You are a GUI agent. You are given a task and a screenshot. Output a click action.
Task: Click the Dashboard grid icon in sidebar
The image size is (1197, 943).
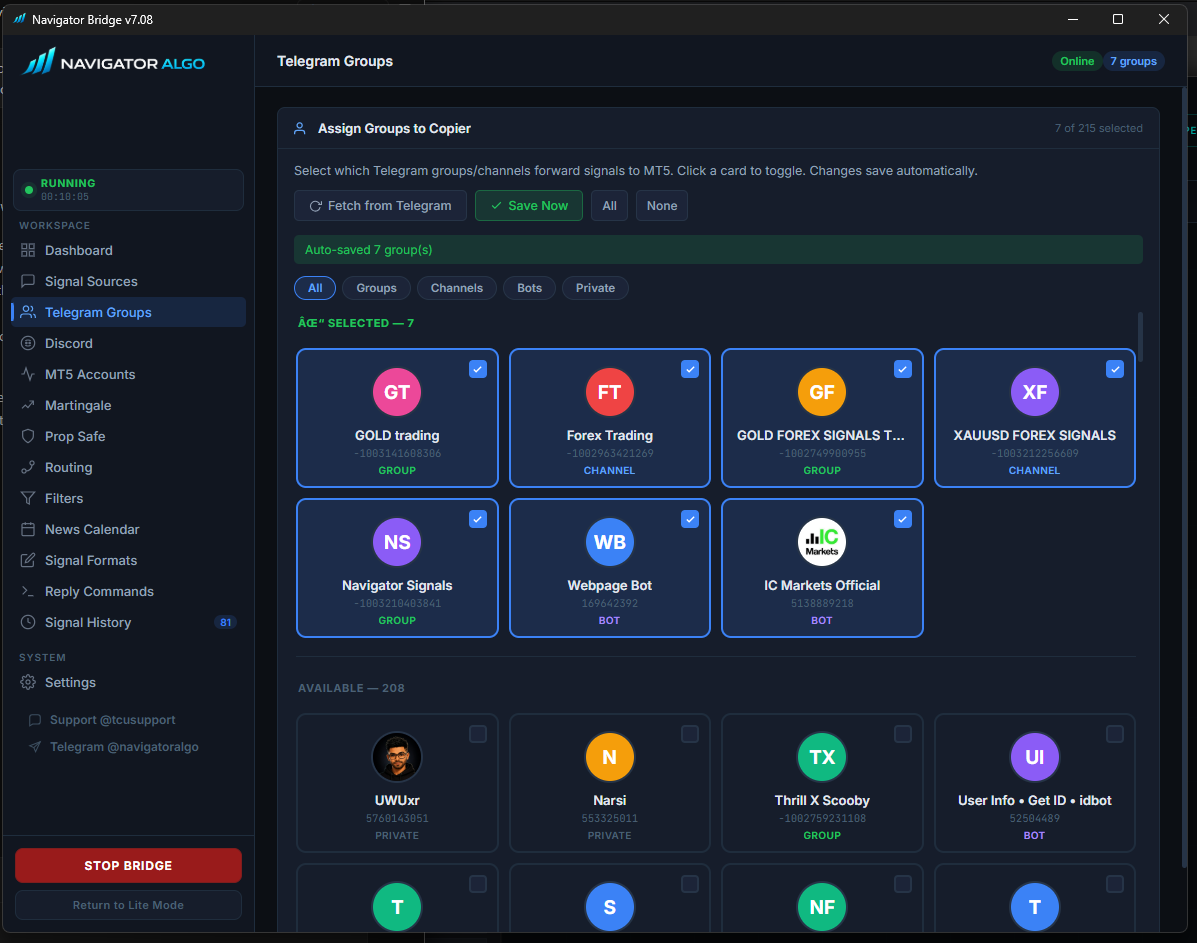click(28, 250)
